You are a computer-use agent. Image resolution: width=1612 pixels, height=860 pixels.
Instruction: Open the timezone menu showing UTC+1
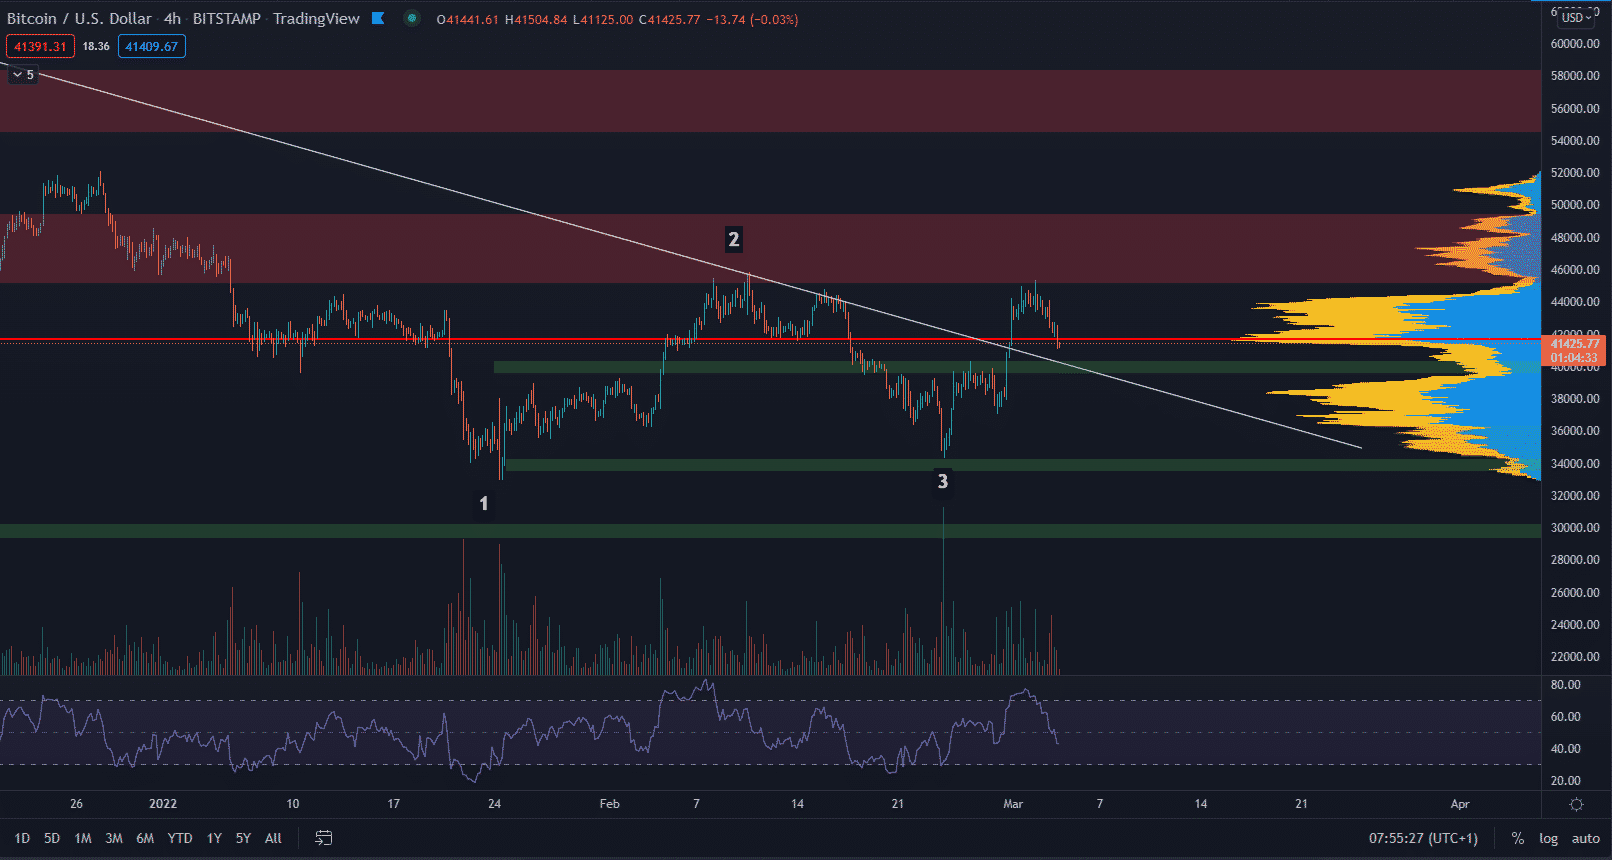tap(1423, 838)
